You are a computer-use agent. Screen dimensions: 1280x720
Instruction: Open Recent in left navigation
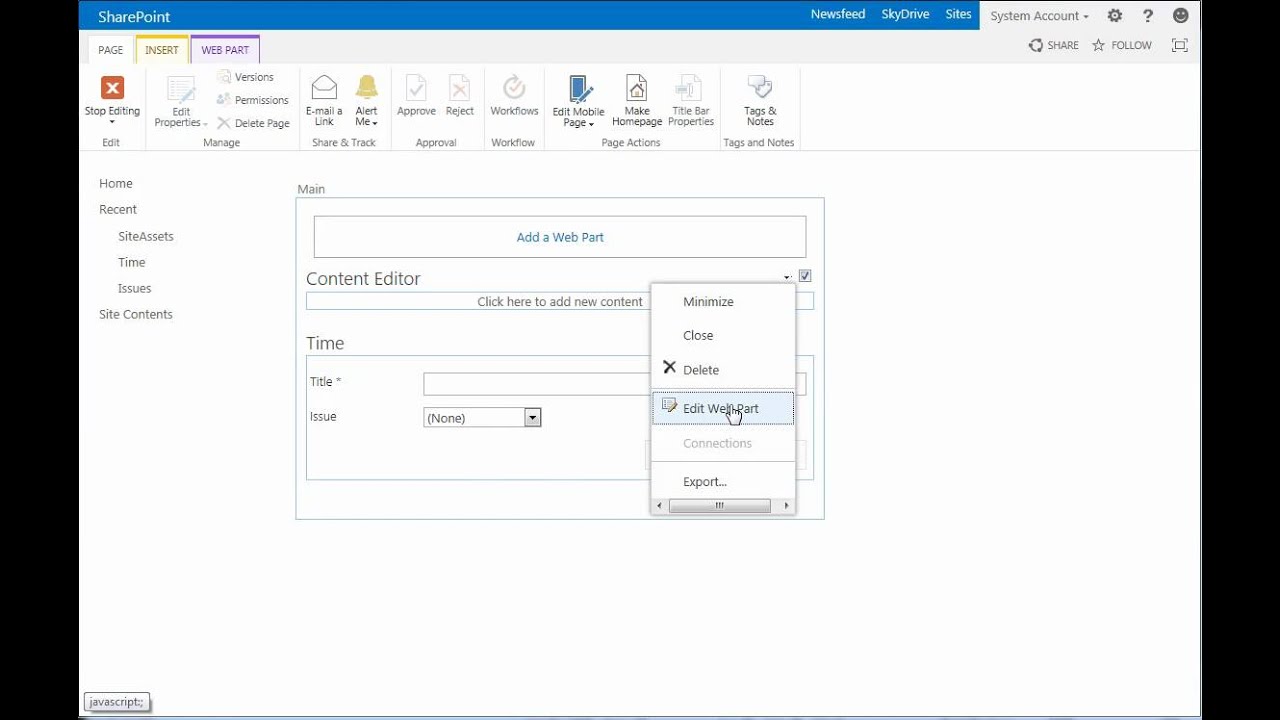118,210
